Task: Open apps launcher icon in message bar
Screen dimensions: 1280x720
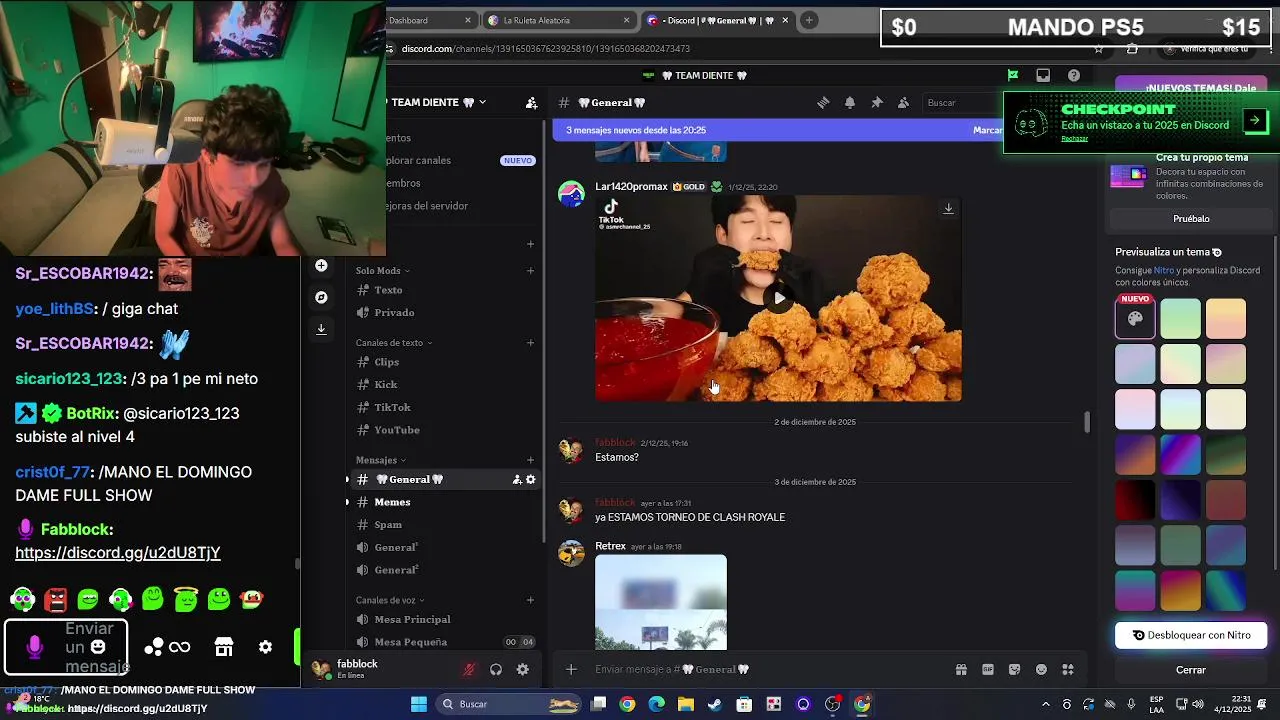Action: point(1068,670)
